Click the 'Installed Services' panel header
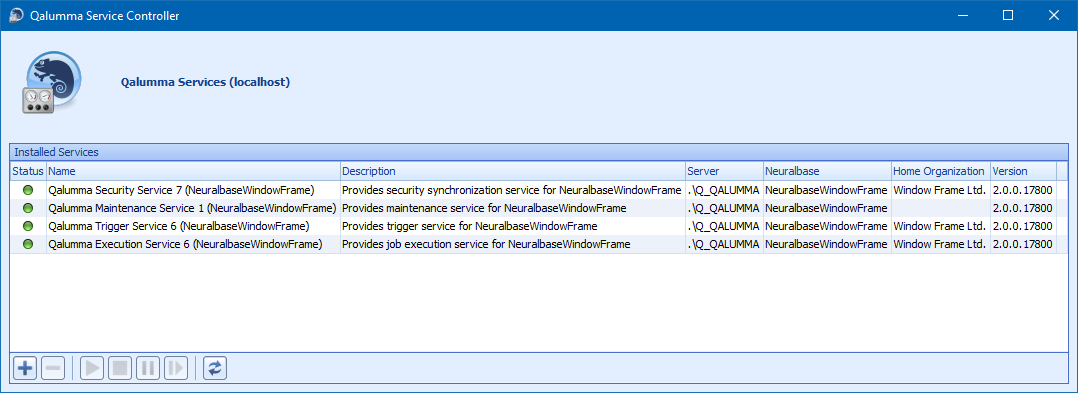 539,152
